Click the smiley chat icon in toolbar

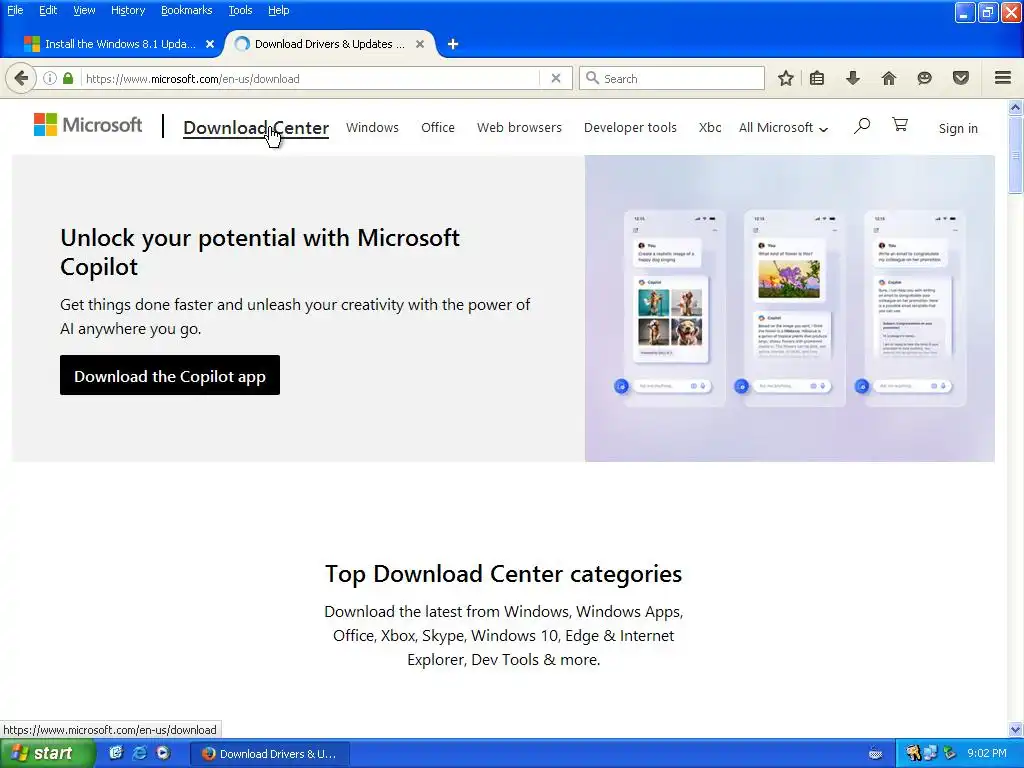click(924, 78)
